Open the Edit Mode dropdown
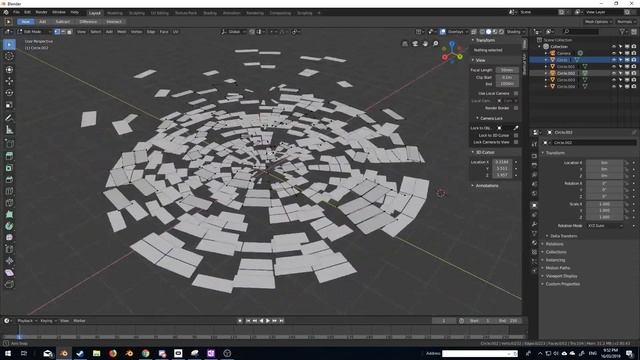 34,31
